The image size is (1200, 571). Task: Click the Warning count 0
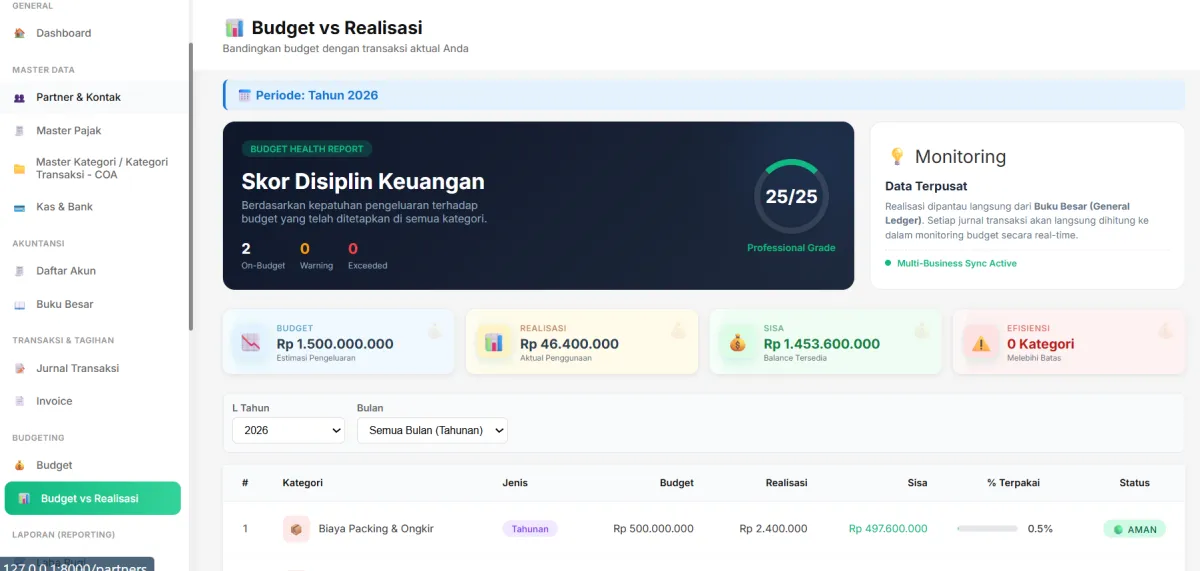(305, 248)
